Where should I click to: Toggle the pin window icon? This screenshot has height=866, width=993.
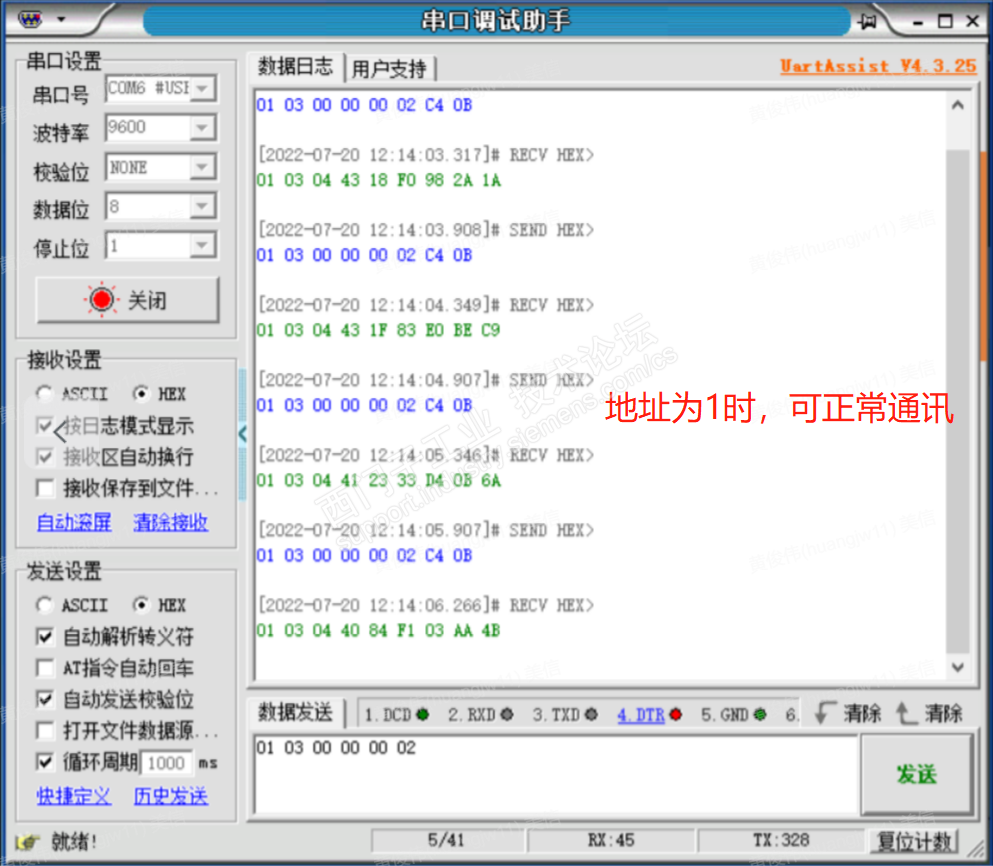867,22
